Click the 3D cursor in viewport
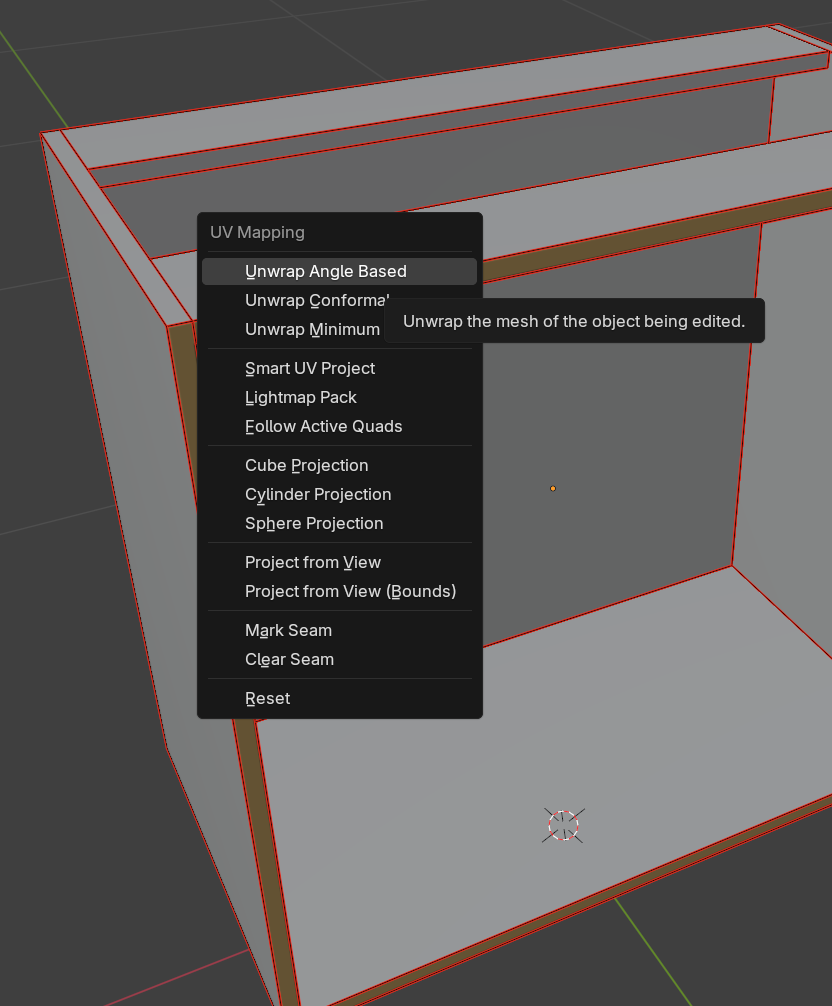Image resolution: width=832 pixels, height=1006 pixels. coord(563,825)
